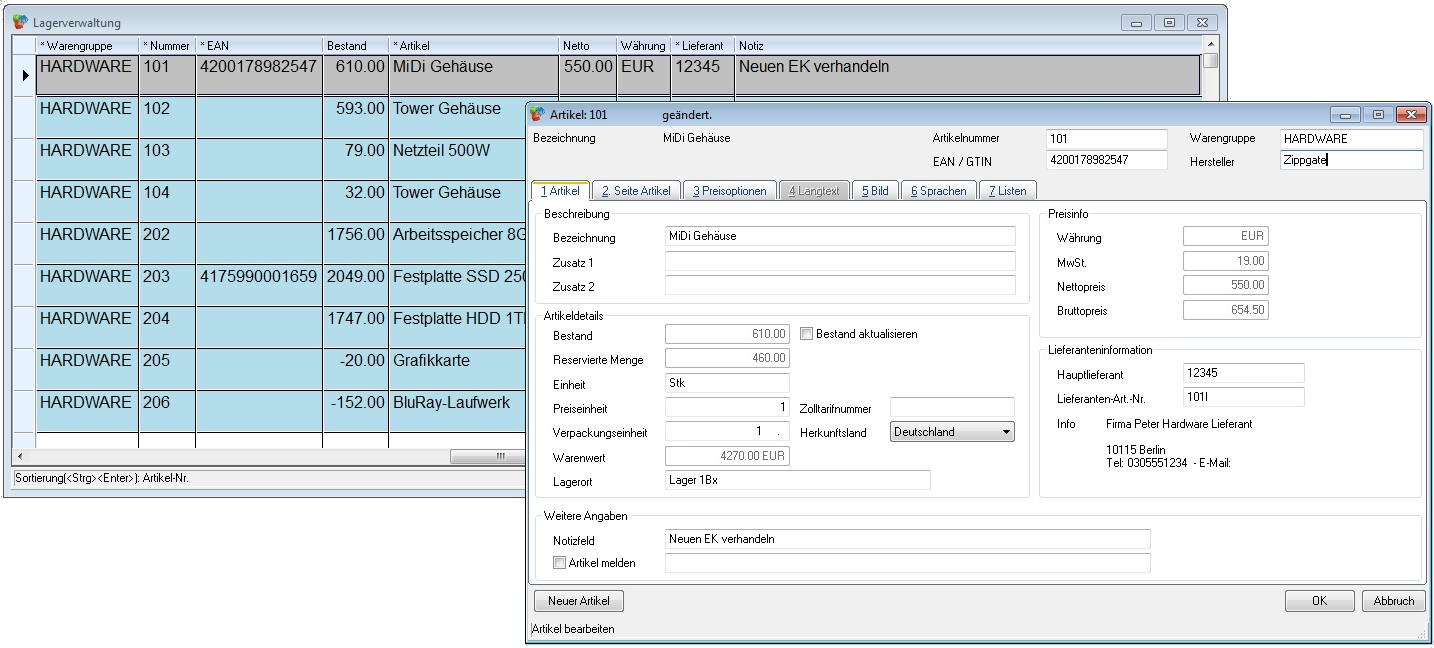Click the Warengruppe field in the article dialog
The image size is (1434, 648).
tap(1352, 139)
